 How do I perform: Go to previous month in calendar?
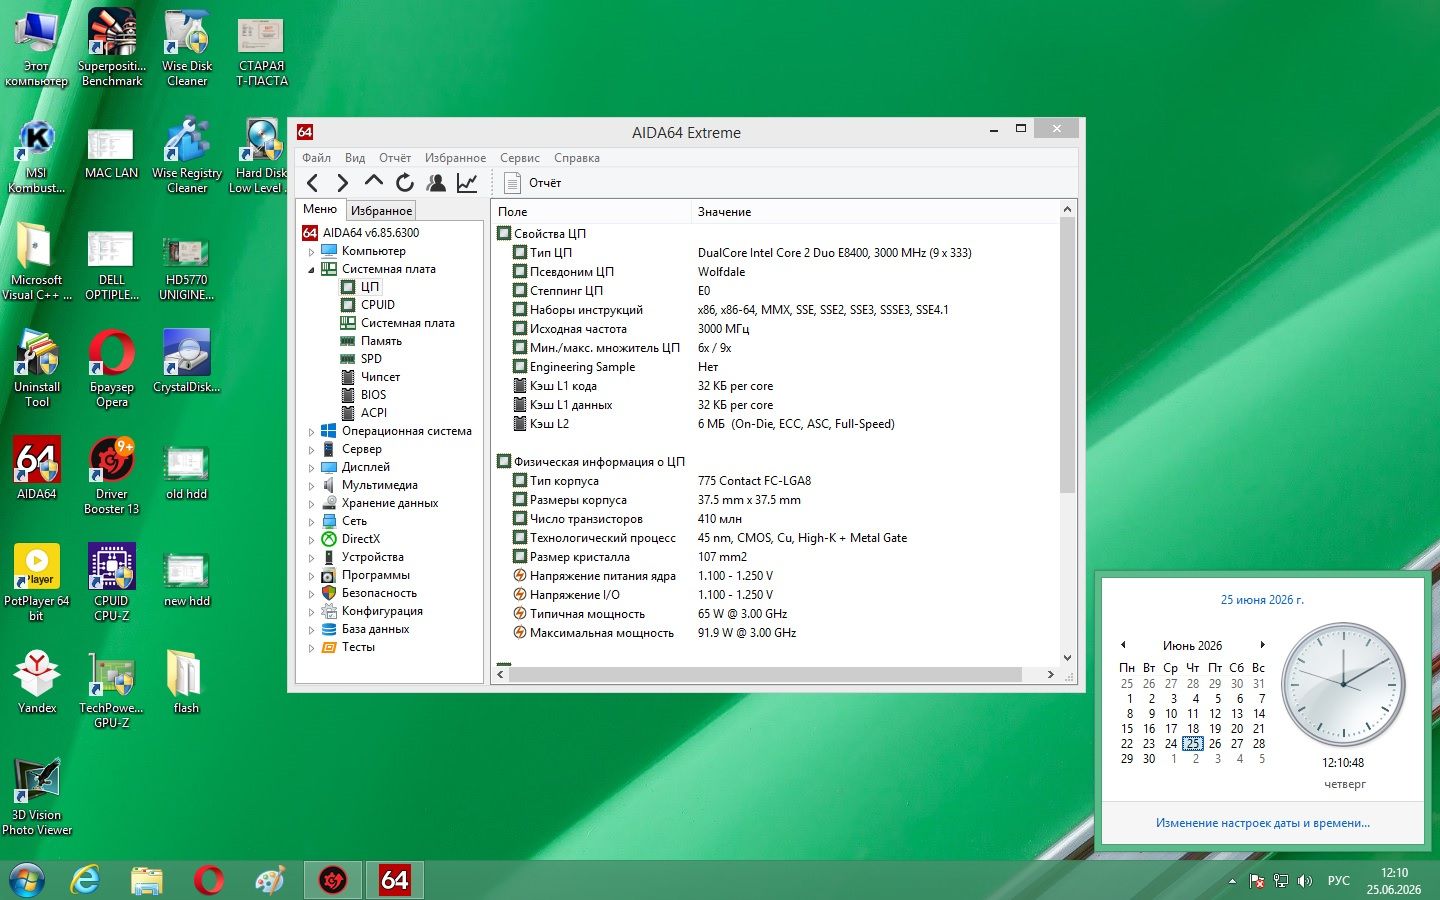(x=1123, y=645)
